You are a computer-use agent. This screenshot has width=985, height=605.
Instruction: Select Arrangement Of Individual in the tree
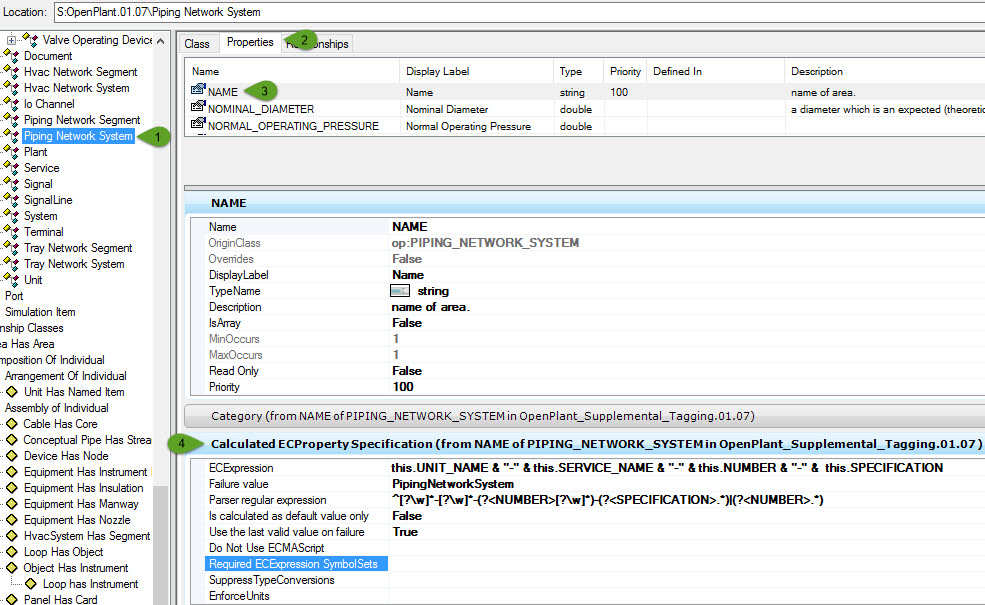[x=65, y=376]
